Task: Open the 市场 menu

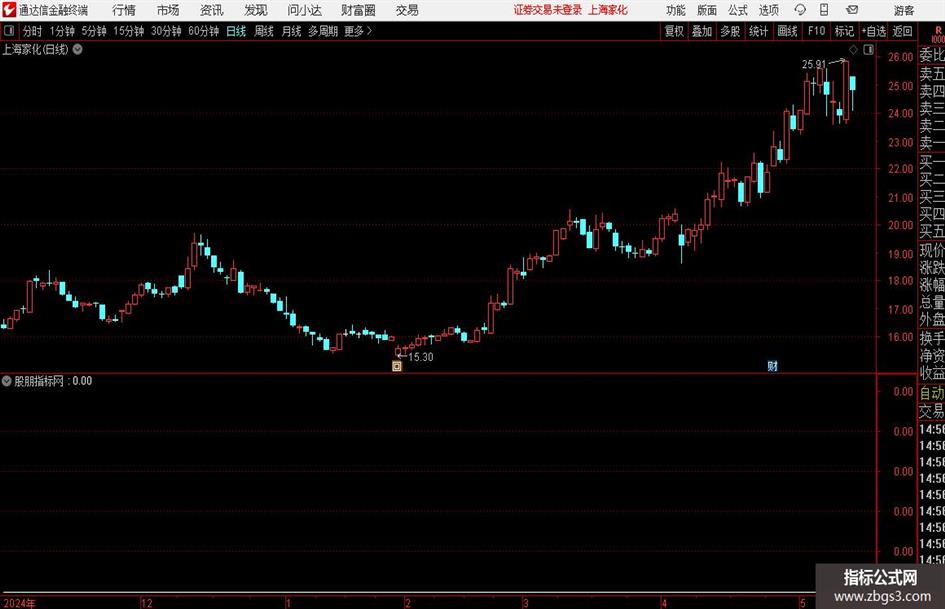Action: point(168,10)
